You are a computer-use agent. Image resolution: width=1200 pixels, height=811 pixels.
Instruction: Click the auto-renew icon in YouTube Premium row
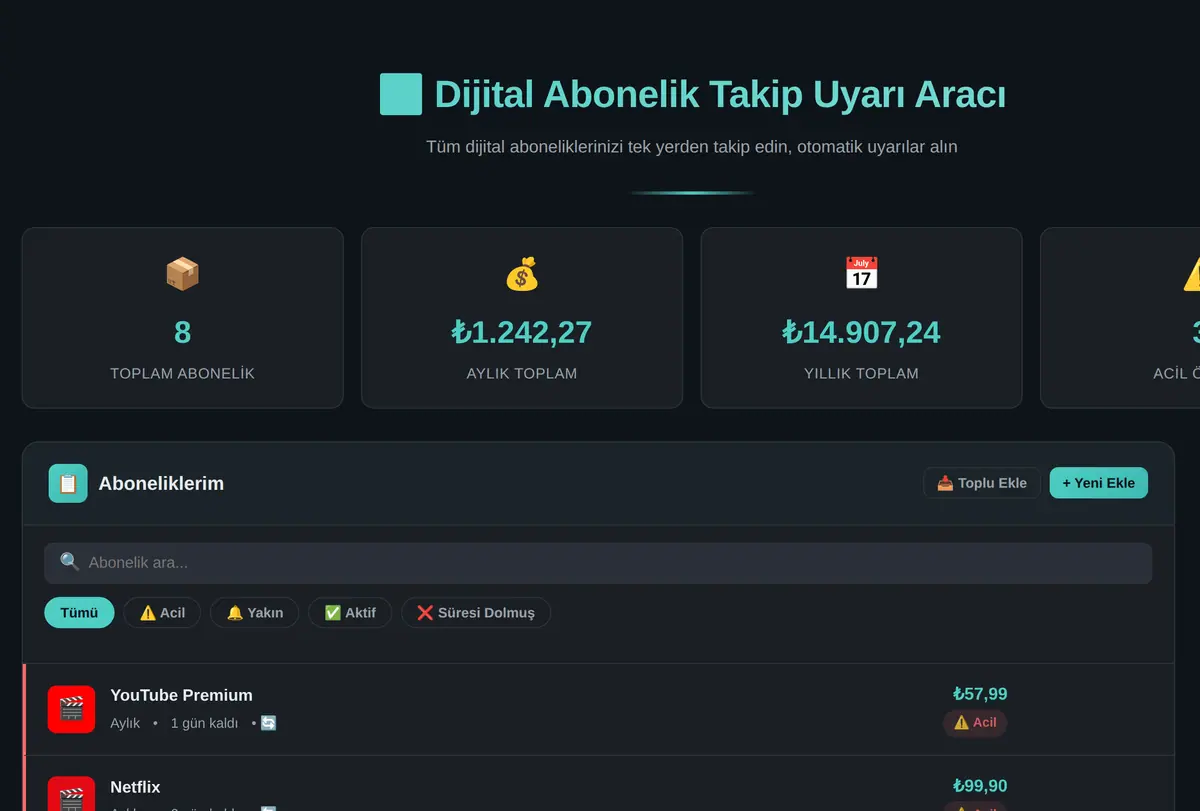pos(268,723)
